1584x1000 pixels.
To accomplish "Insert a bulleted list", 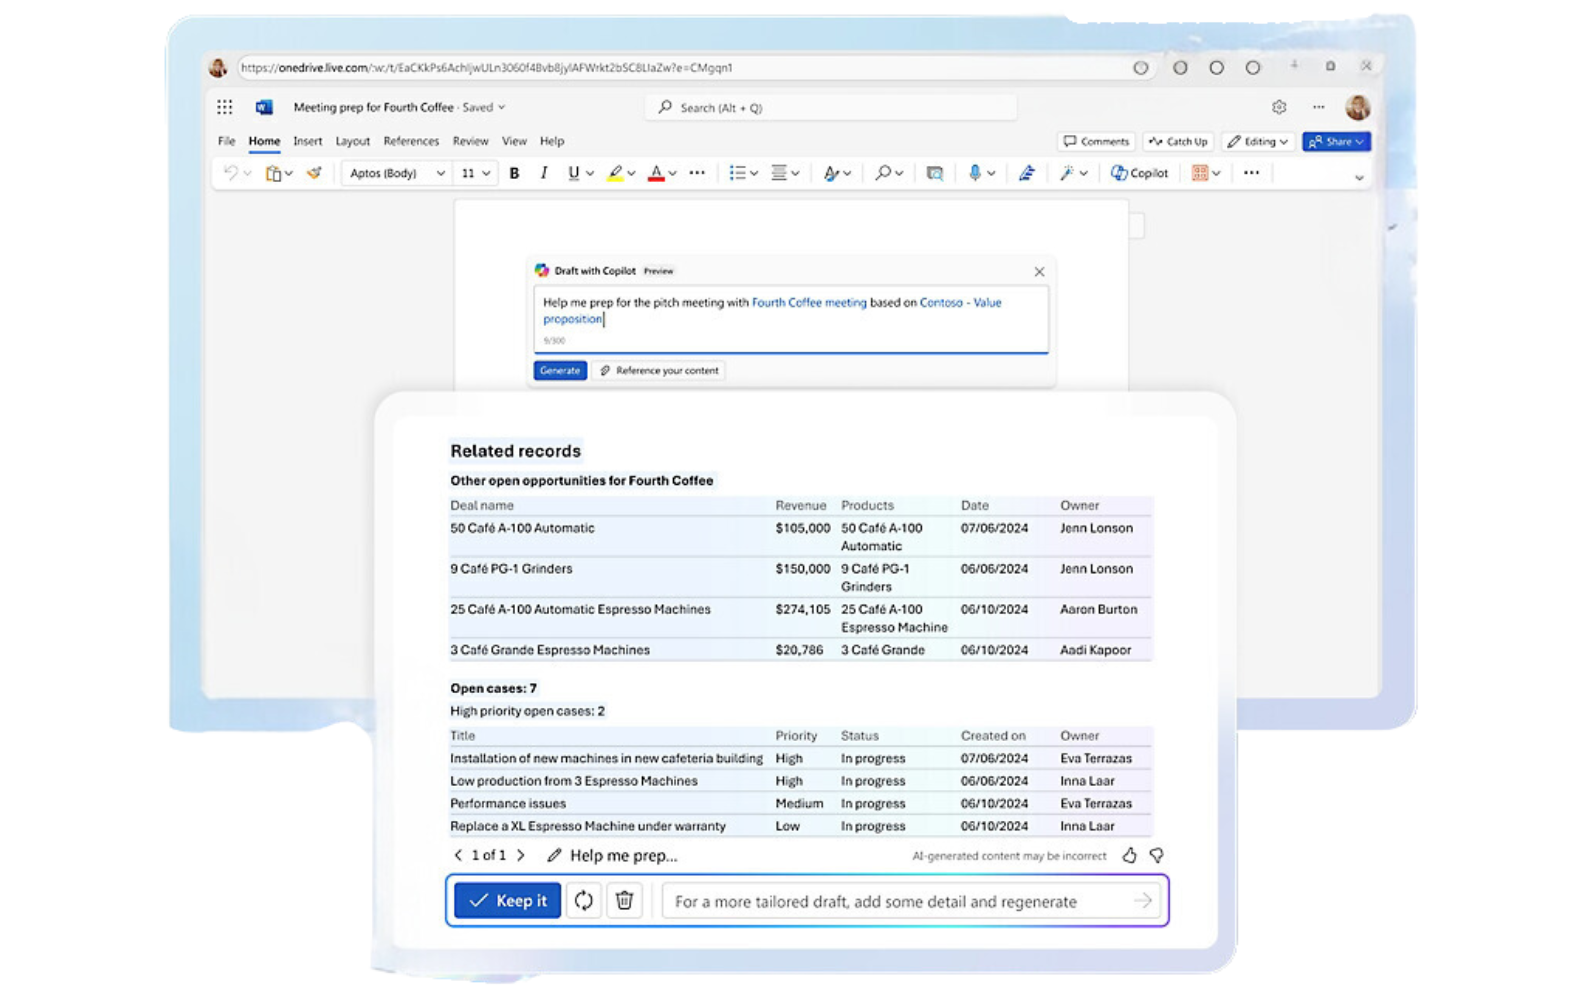I will coord(737,173).
